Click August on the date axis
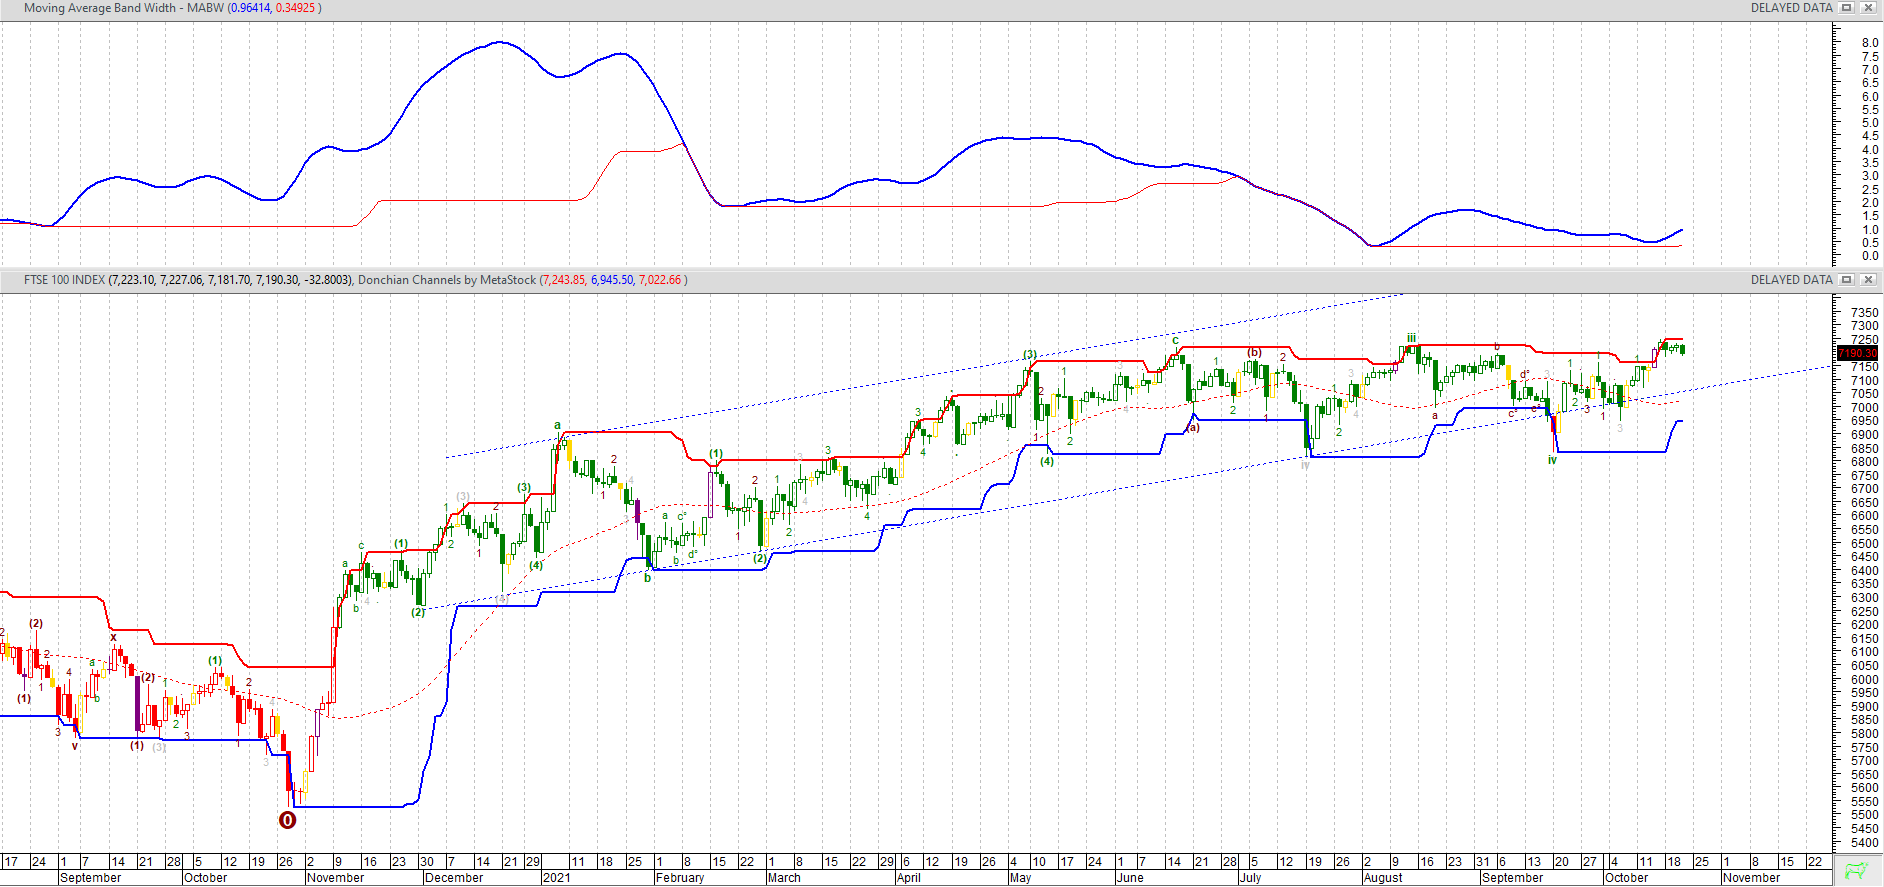1884x887 pixels. click(x=1383, y=878)
